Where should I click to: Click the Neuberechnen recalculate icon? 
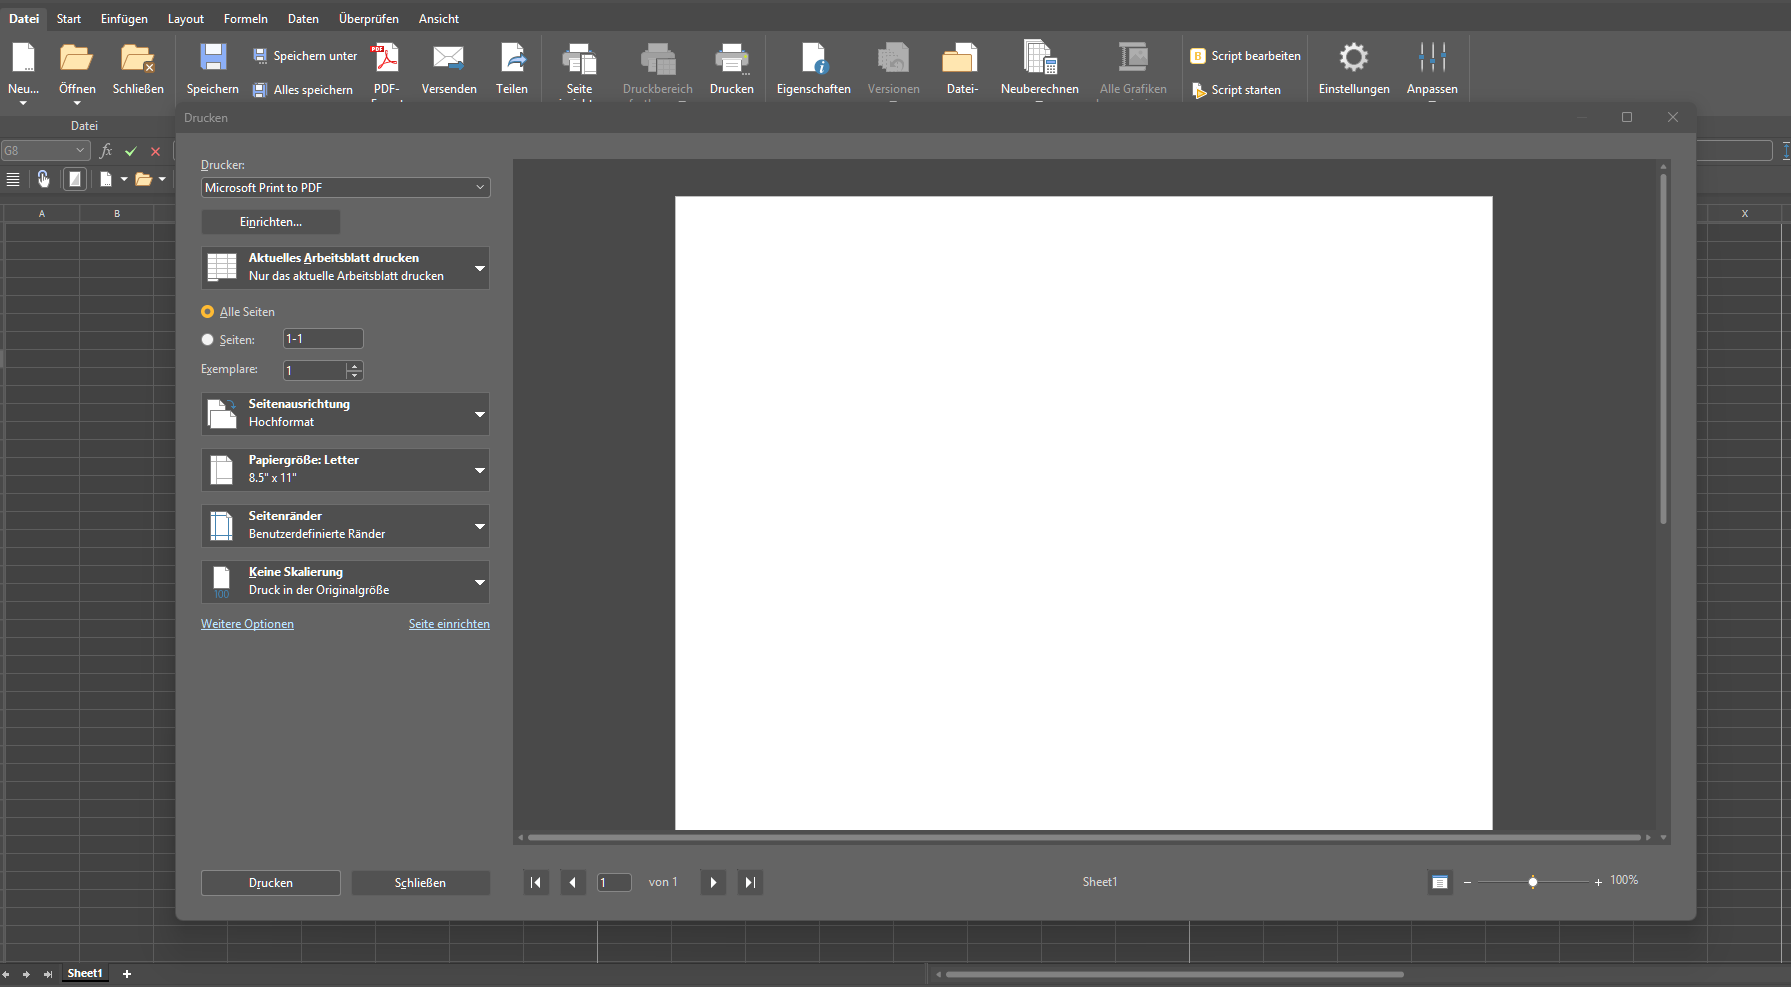(1040, 57)
